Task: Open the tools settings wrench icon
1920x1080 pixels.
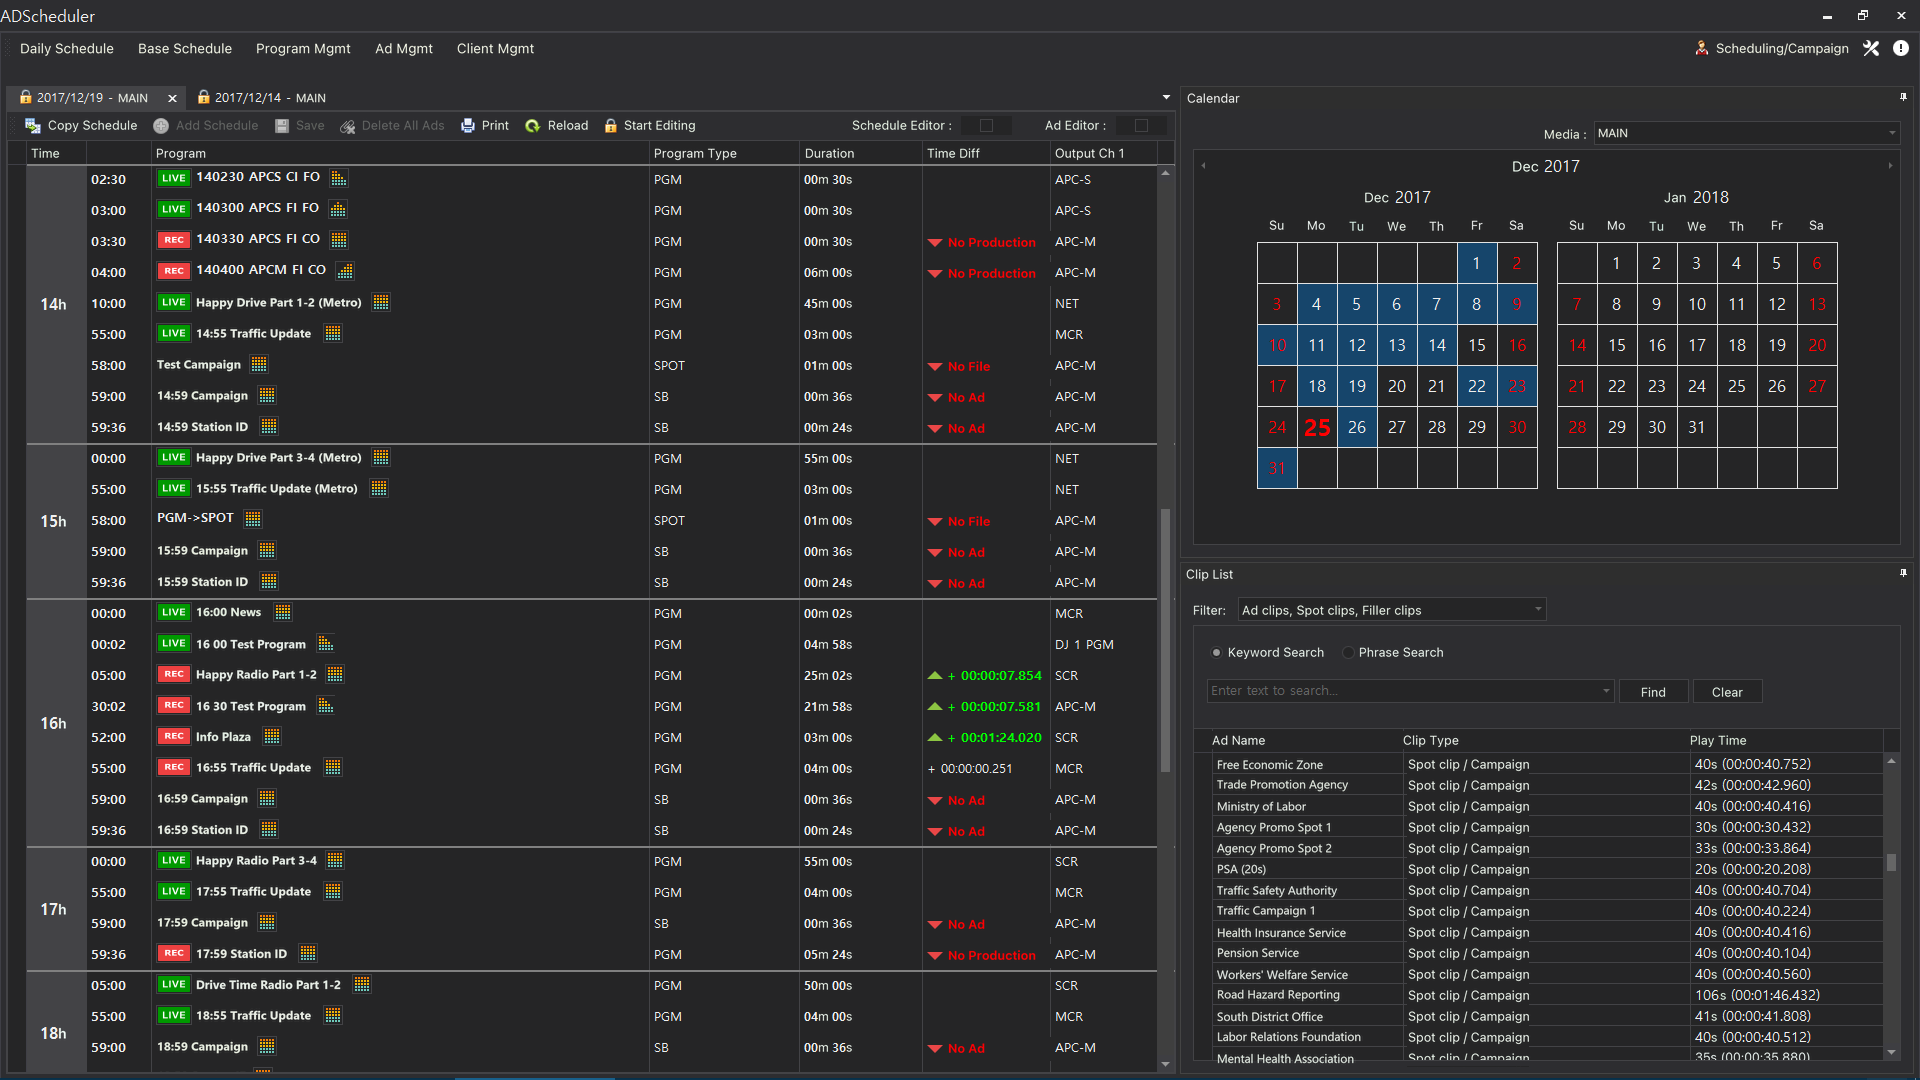Action: (1871, 48)
